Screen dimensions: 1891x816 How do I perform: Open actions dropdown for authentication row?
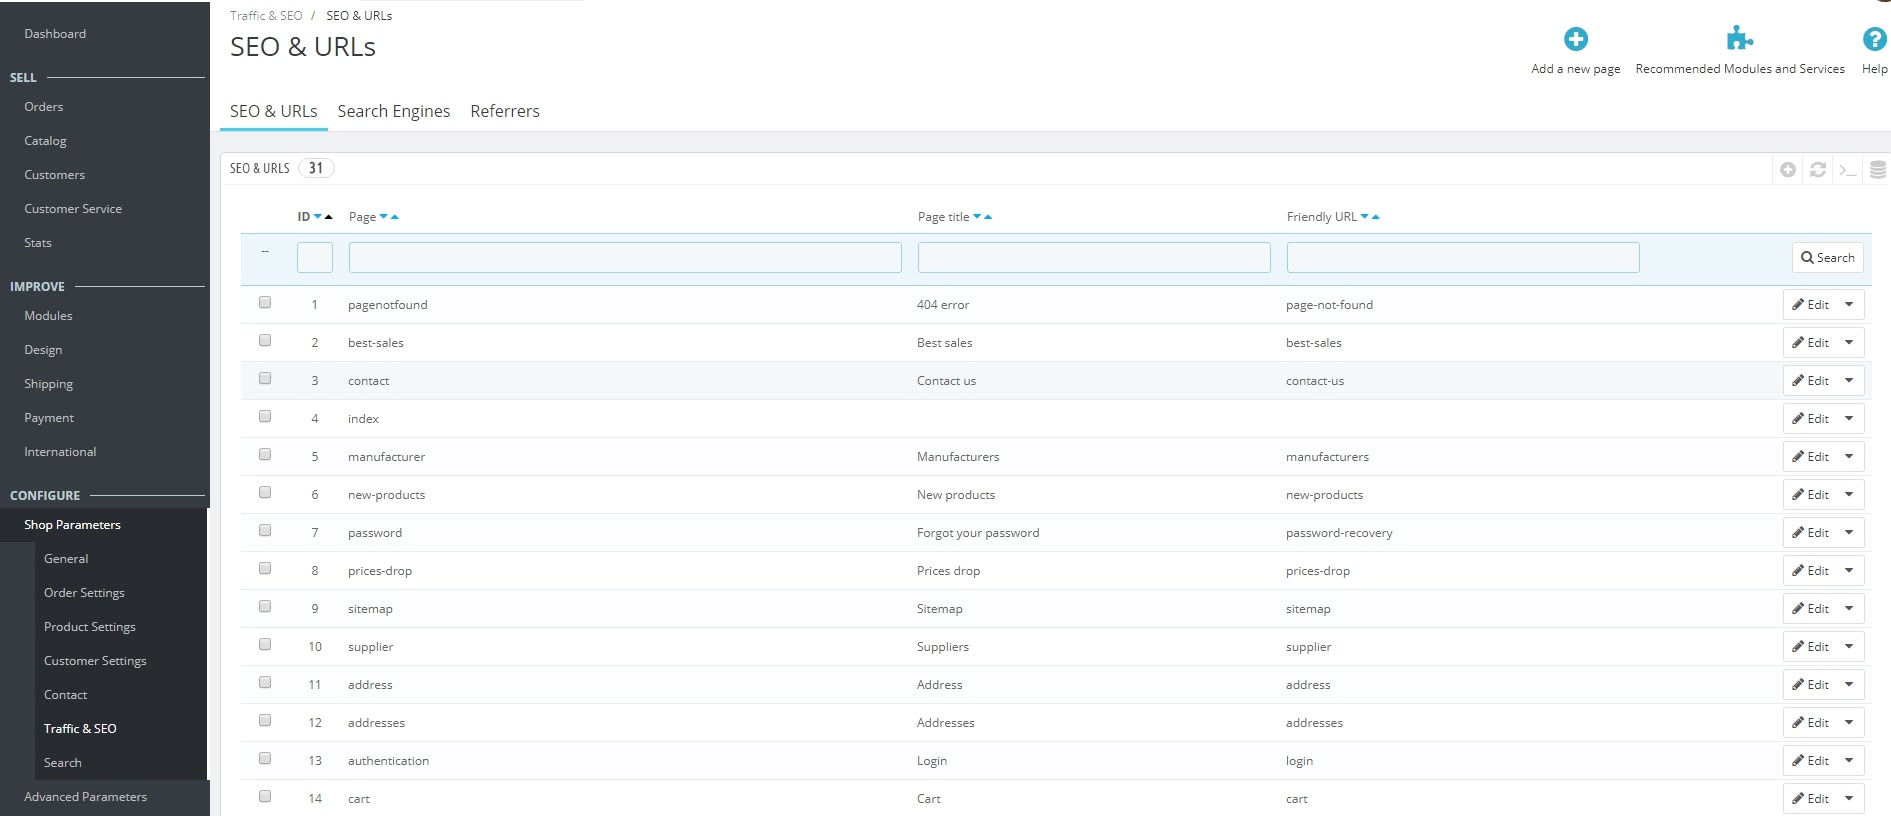[x=1850, y=761]
